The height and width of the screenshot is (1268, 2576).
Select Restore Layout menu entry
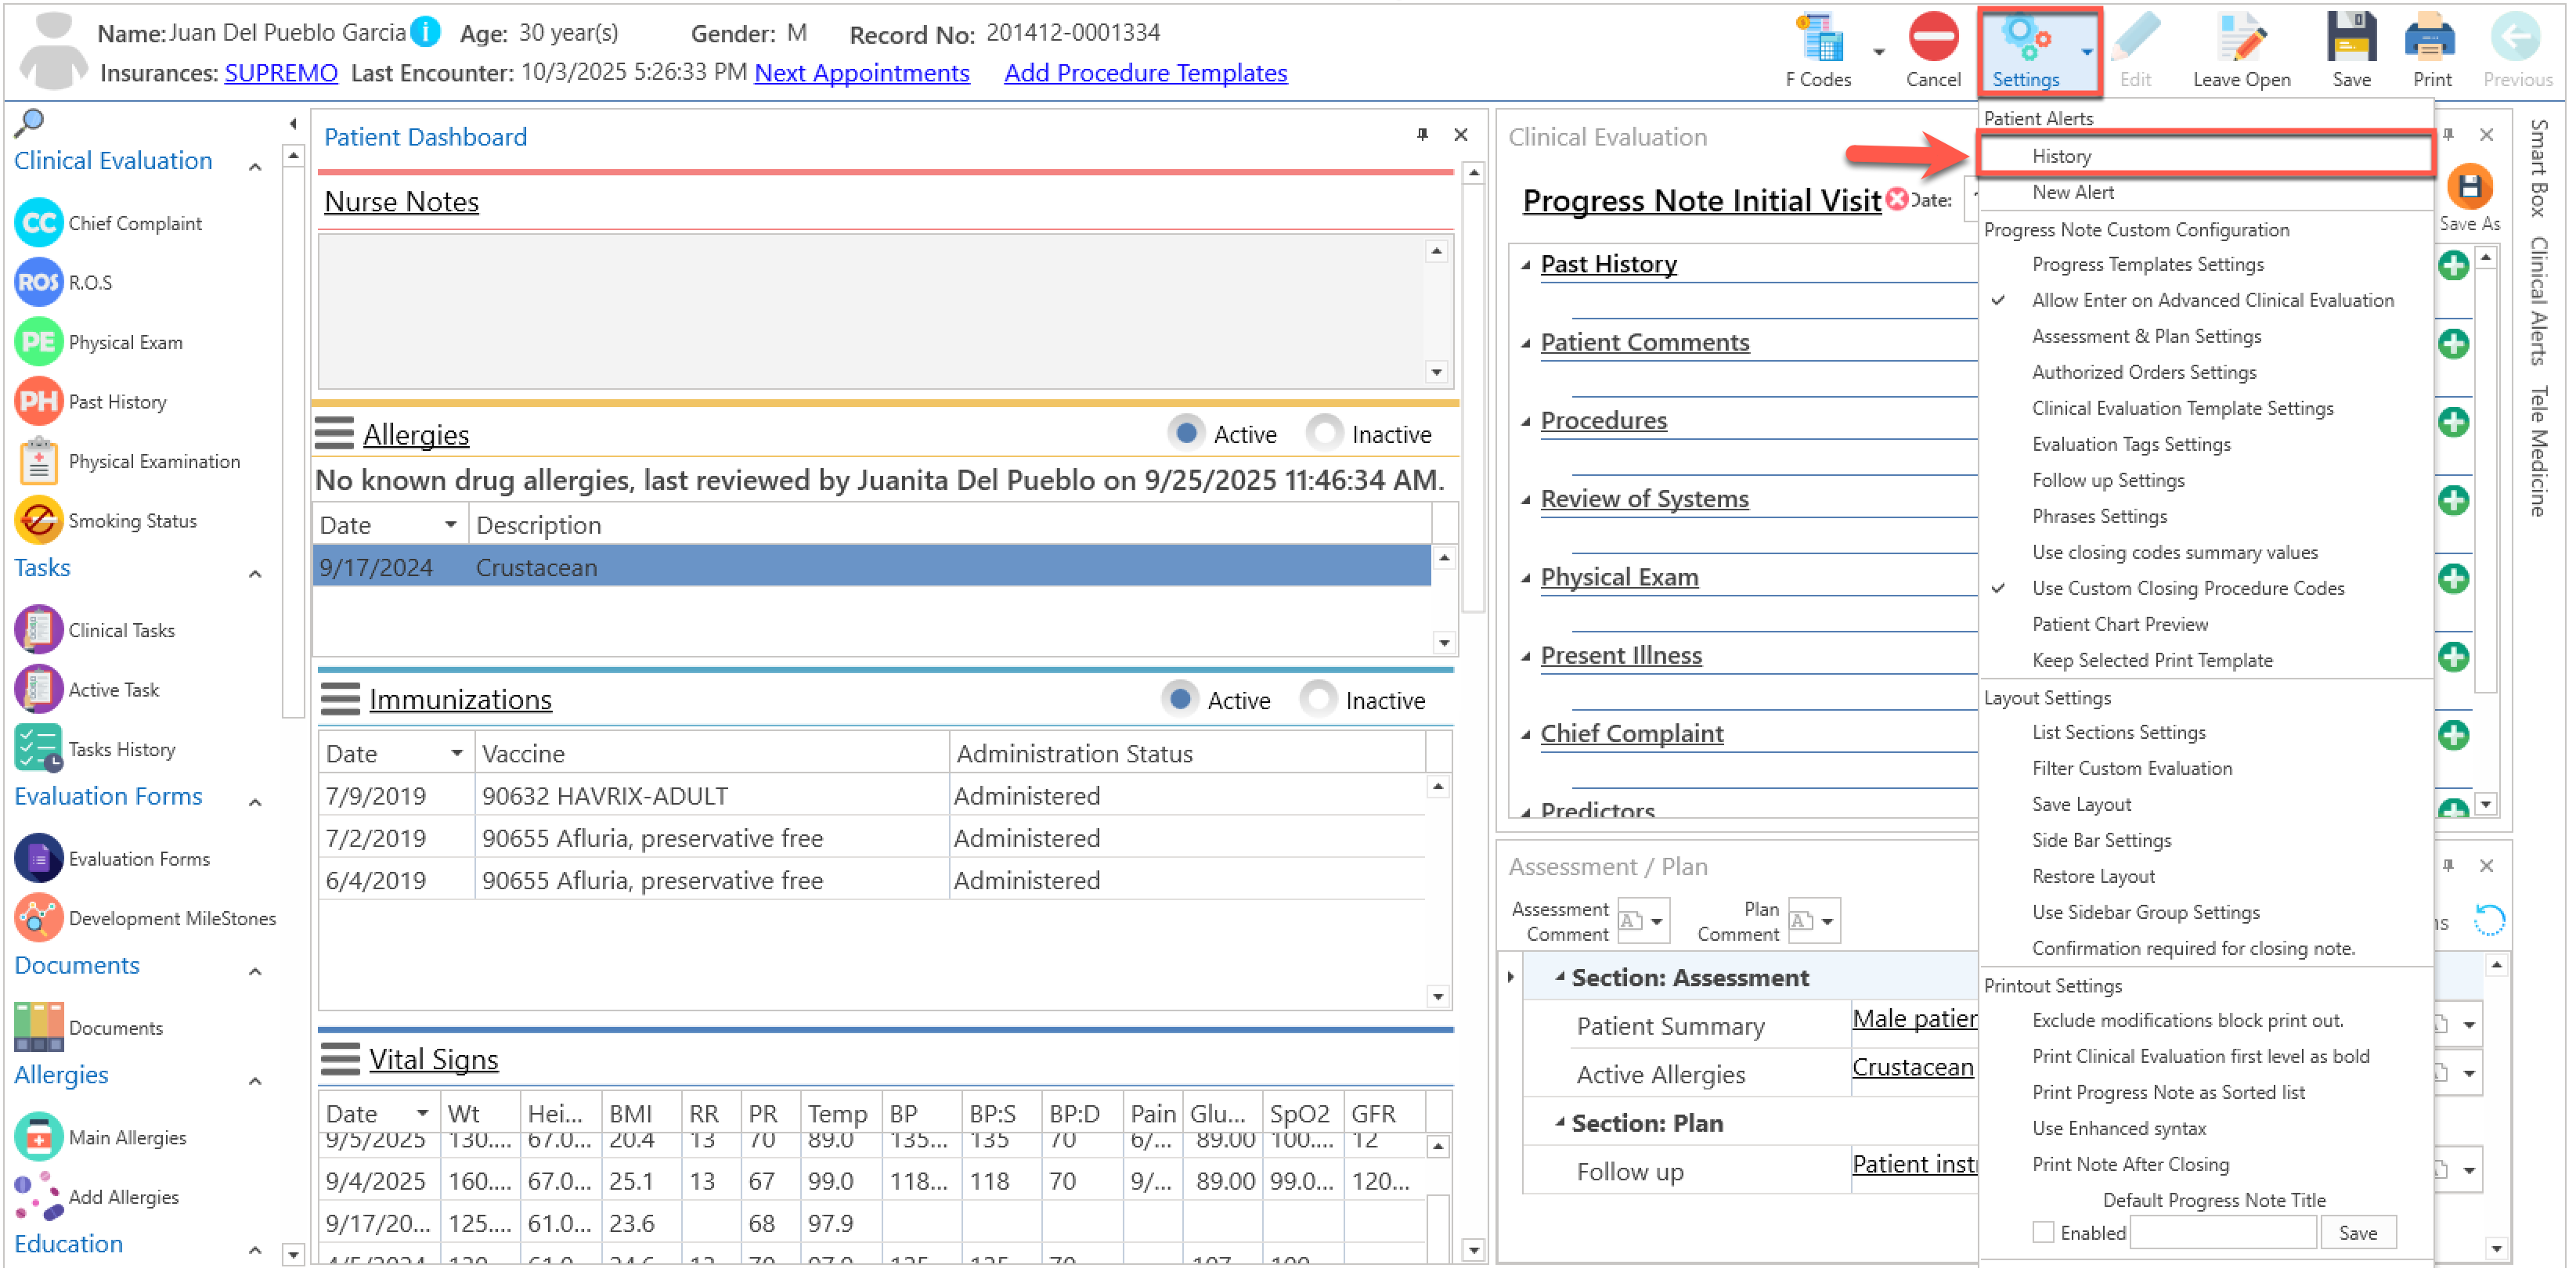(2093, 876)
